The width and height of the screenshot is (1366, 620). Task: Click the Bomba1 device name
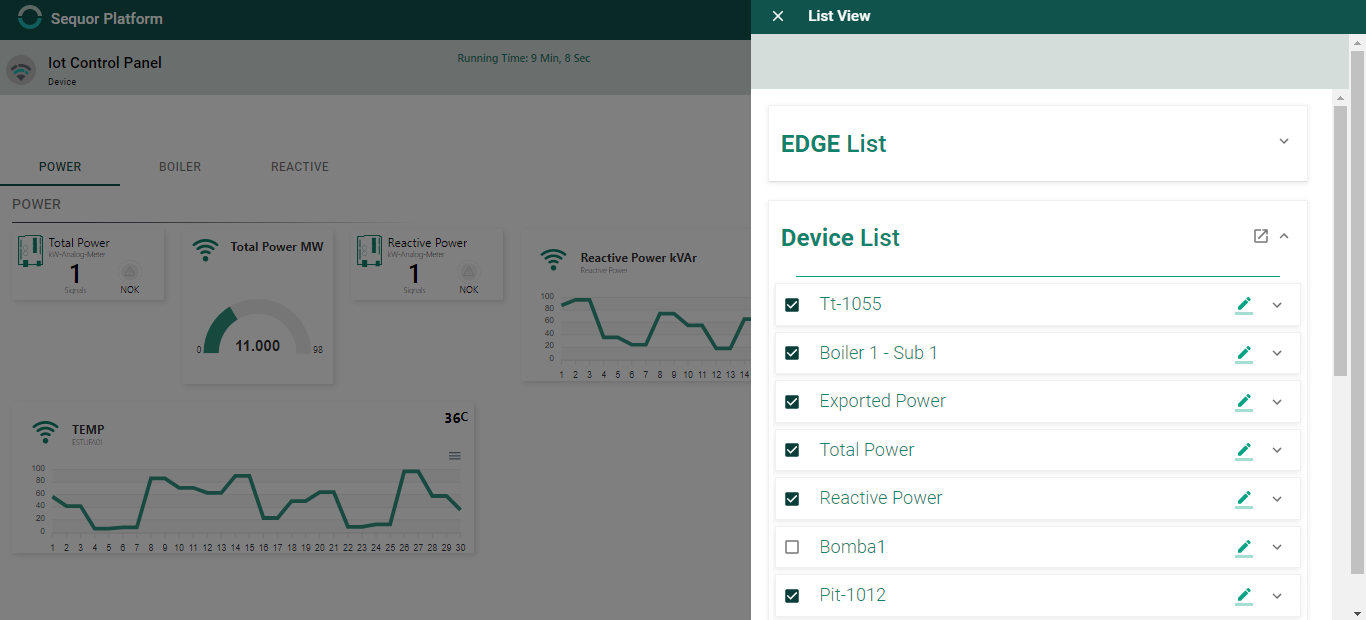852,547
